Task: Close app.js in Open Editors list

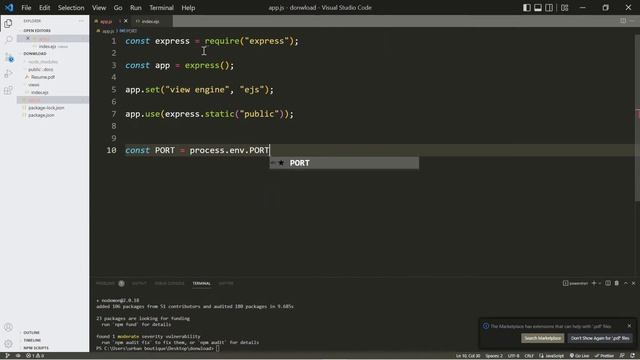Action: (28, 38)
